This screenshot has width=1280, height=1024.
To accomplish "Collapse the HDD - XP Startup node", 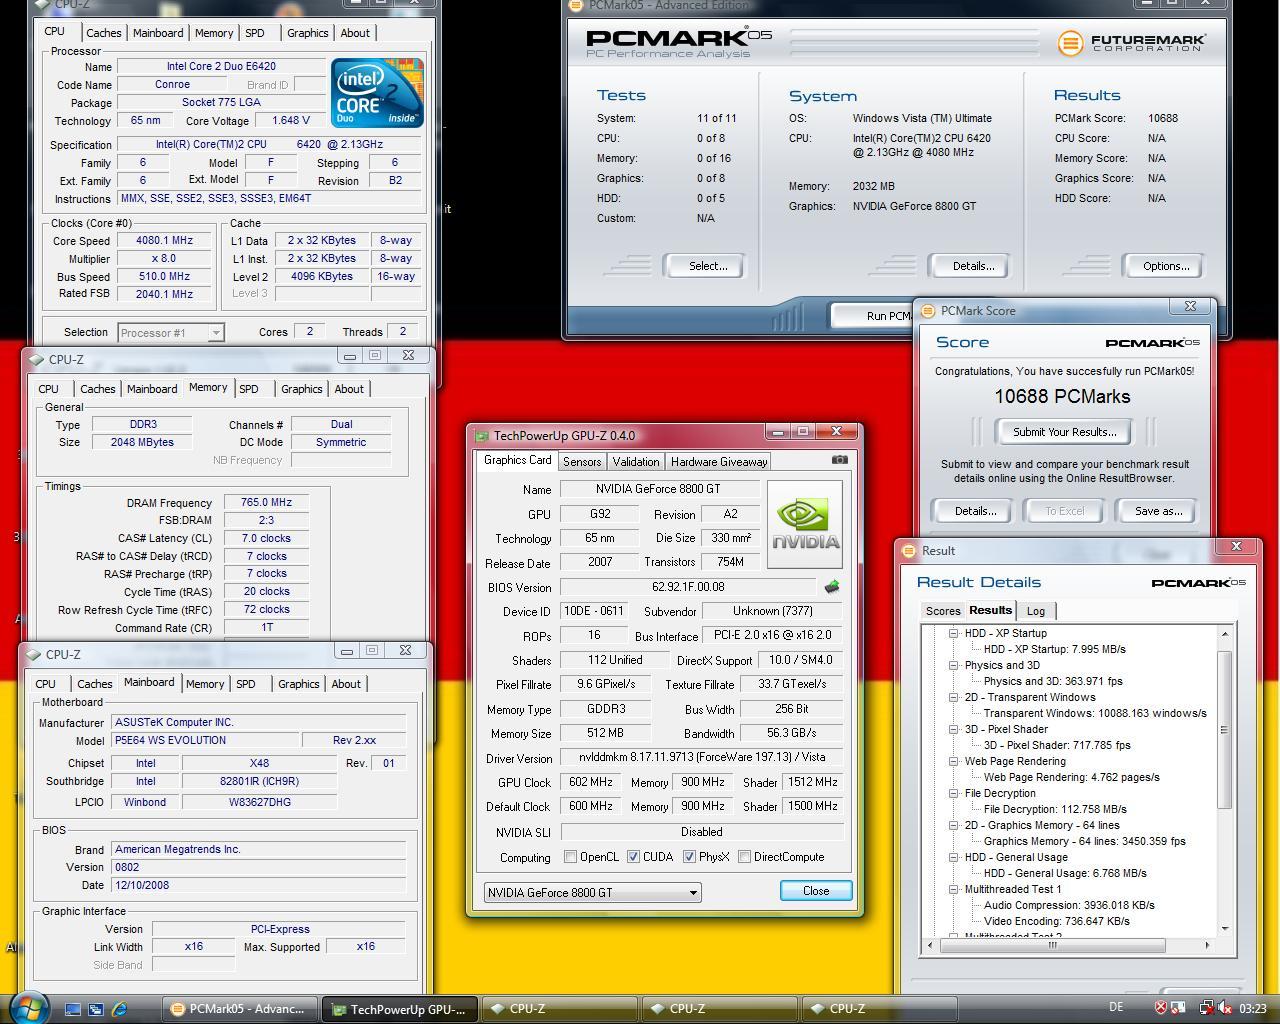I will click(954, 633).
